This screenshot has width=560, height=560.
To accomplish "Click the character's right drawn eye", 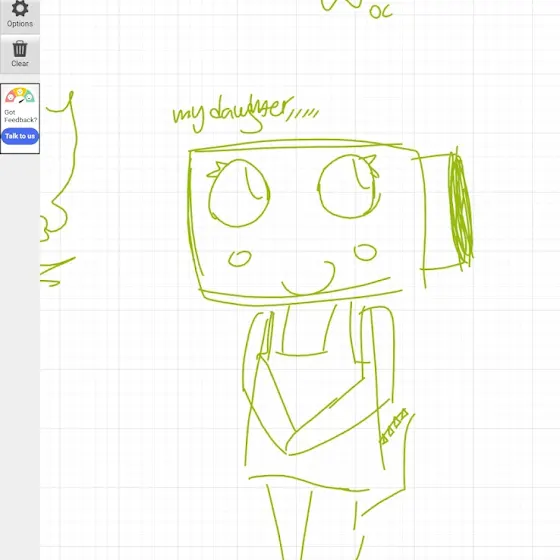I will [x=349, y=186].
